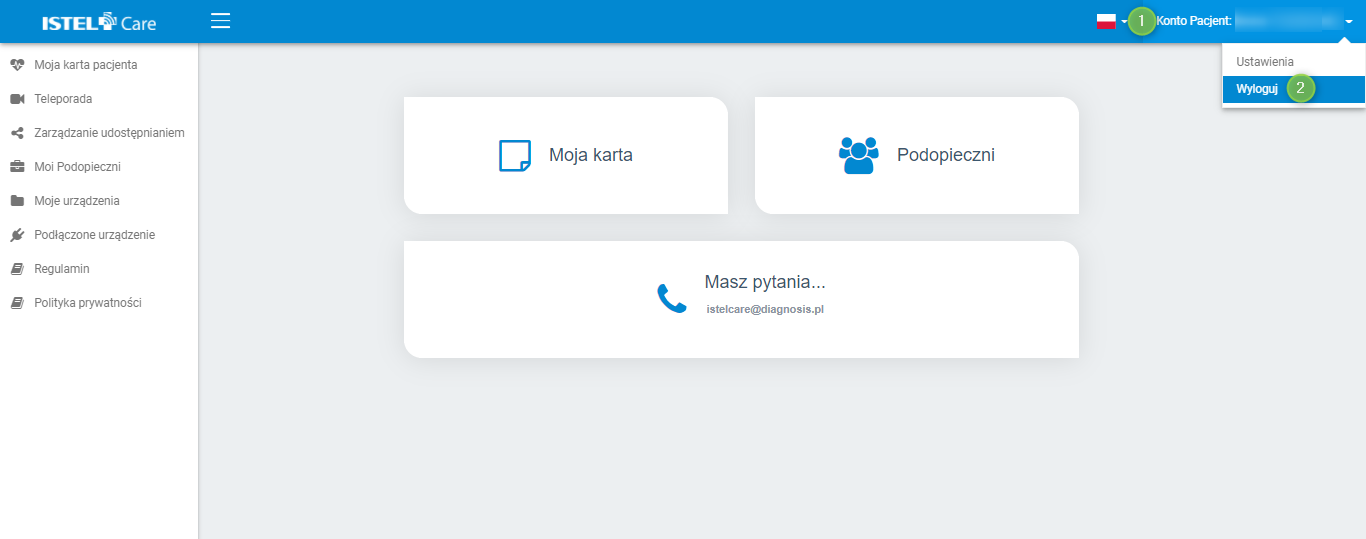The width and height of the screenshot is (1366, 539).
Task: Click the phone icon in Masz pytania card
Action: click(x=671, y=298)
